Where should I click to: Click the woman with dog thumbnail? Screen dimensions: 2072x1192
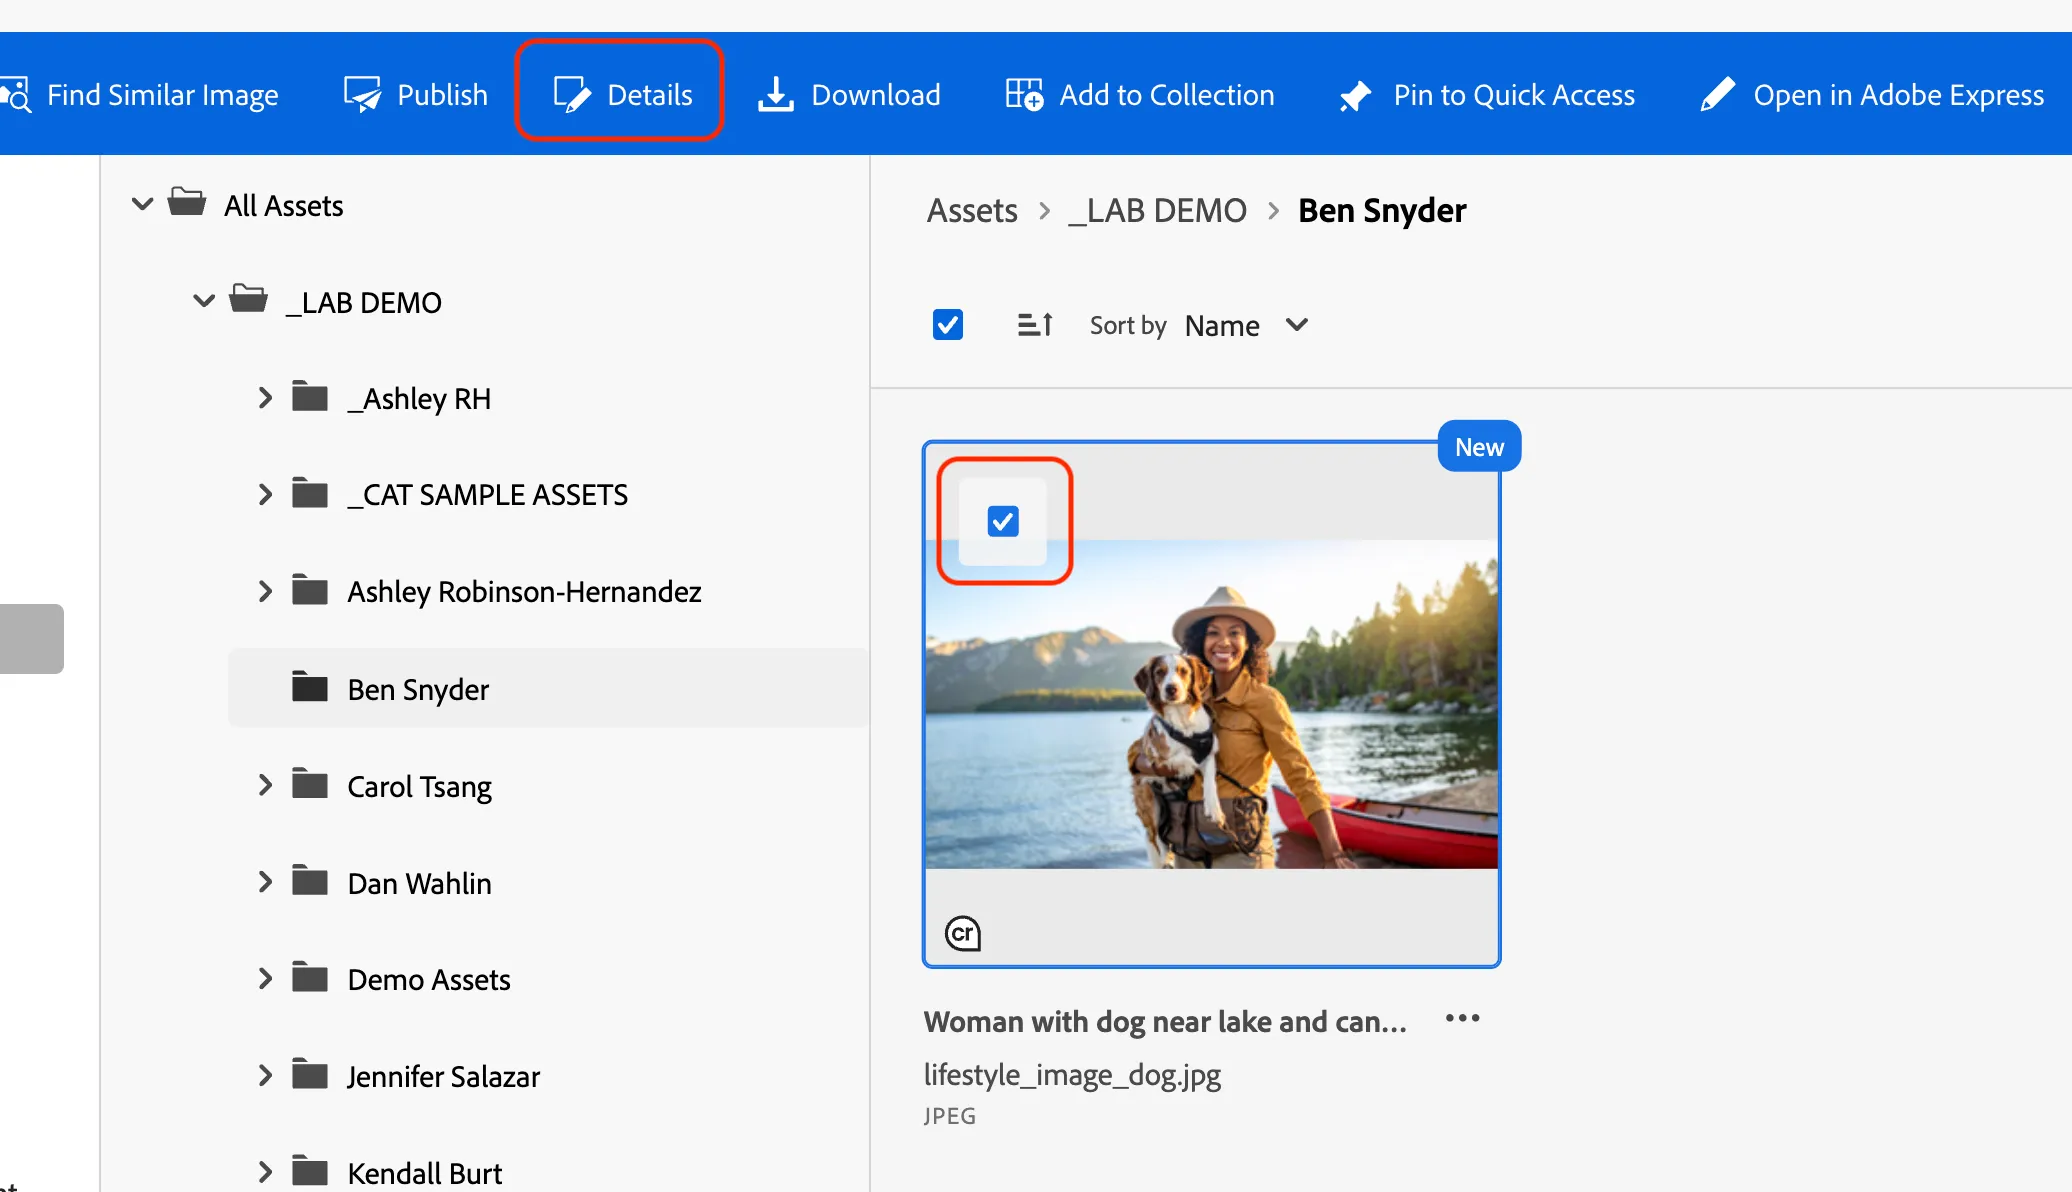pyautogui.click(x=1211, y=704)
